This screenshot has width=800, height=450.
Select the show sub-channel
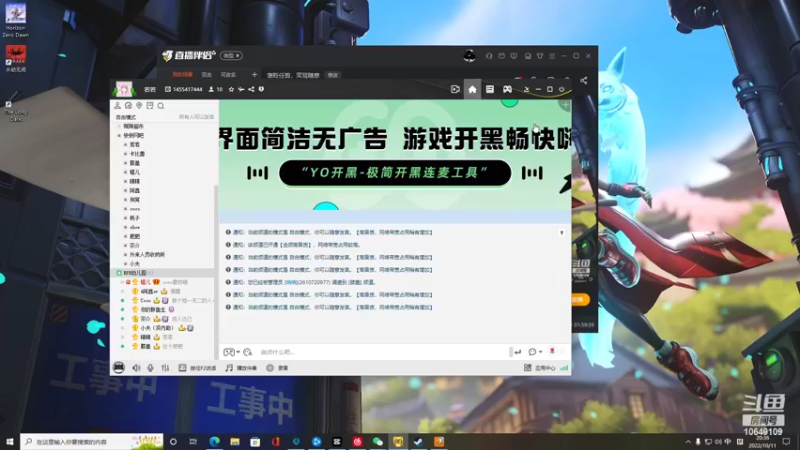pyautogui.click(x=135, y=228)
